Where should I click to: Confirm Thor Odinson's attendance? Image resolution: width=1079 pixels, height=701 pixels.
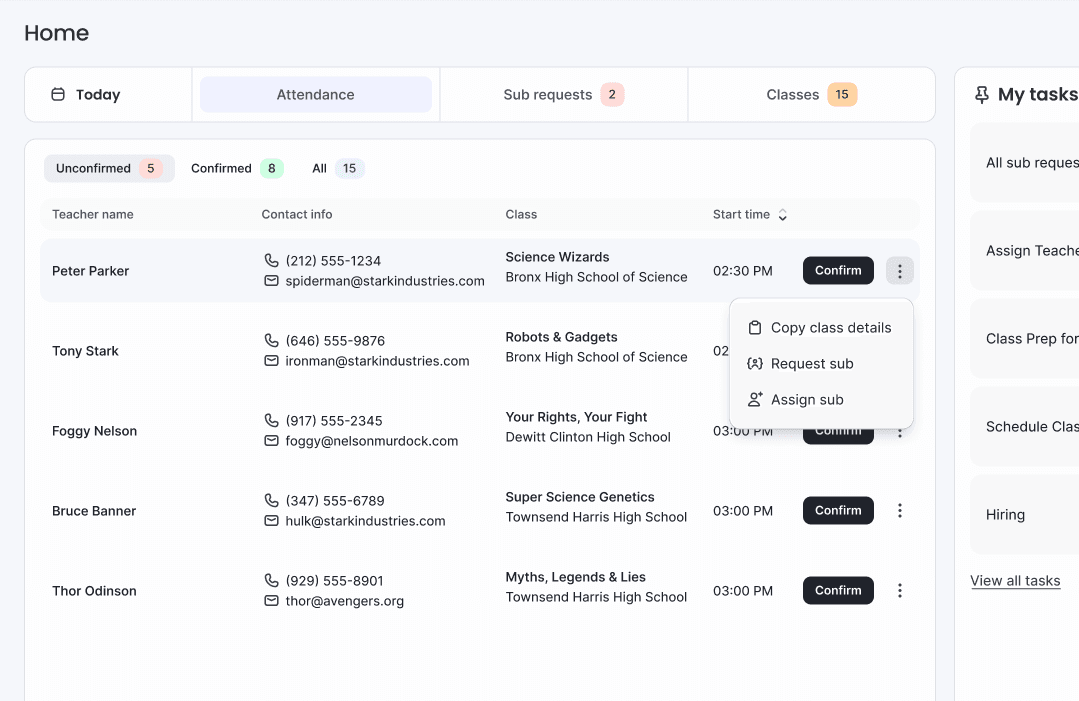[838, 590]
